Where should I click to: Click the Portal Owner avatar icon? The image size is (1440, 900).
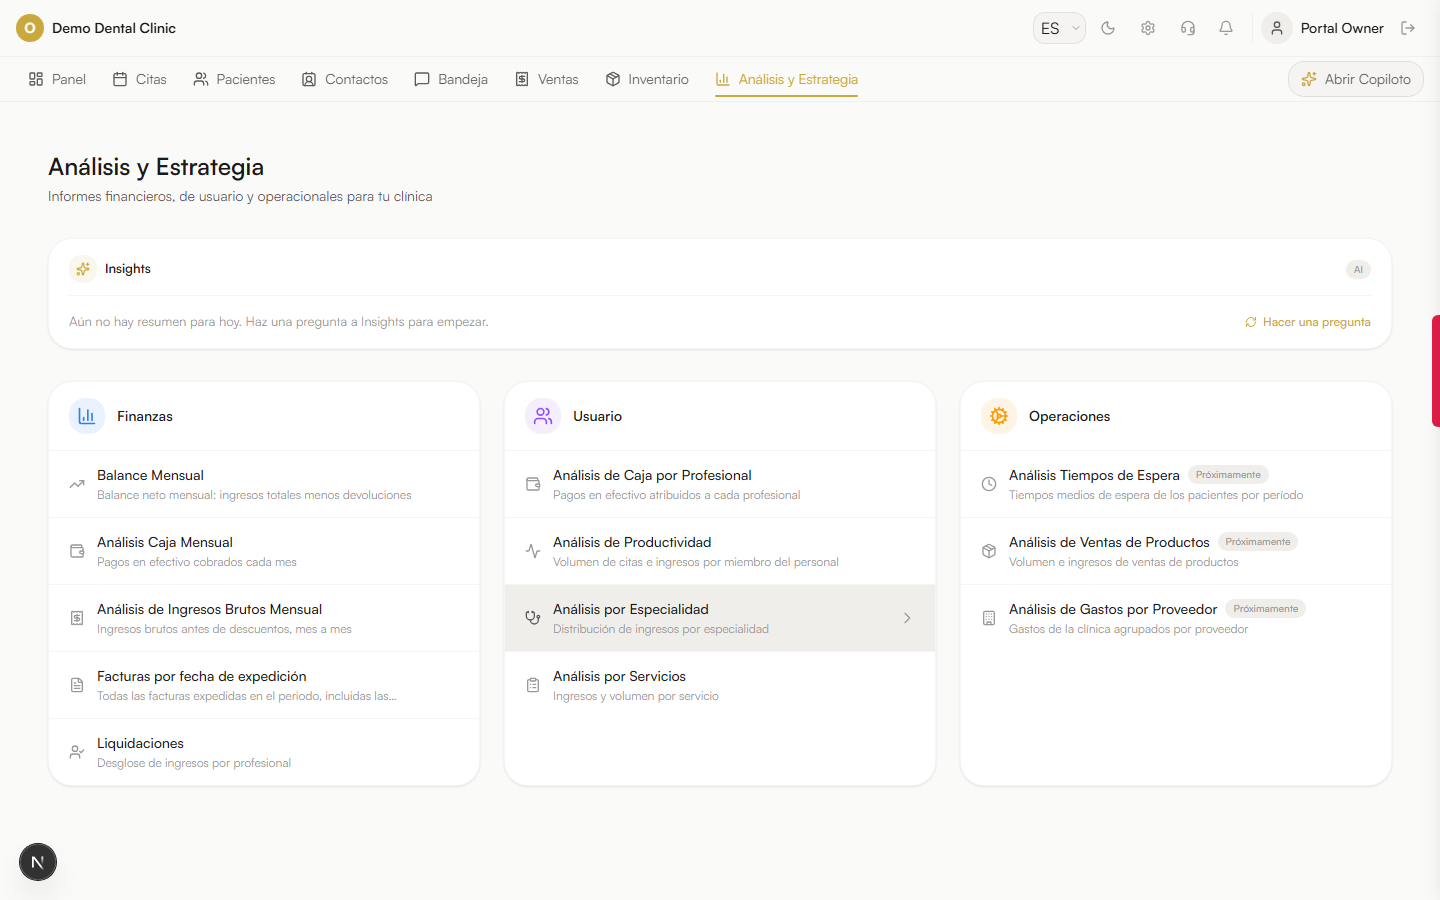1277,28
